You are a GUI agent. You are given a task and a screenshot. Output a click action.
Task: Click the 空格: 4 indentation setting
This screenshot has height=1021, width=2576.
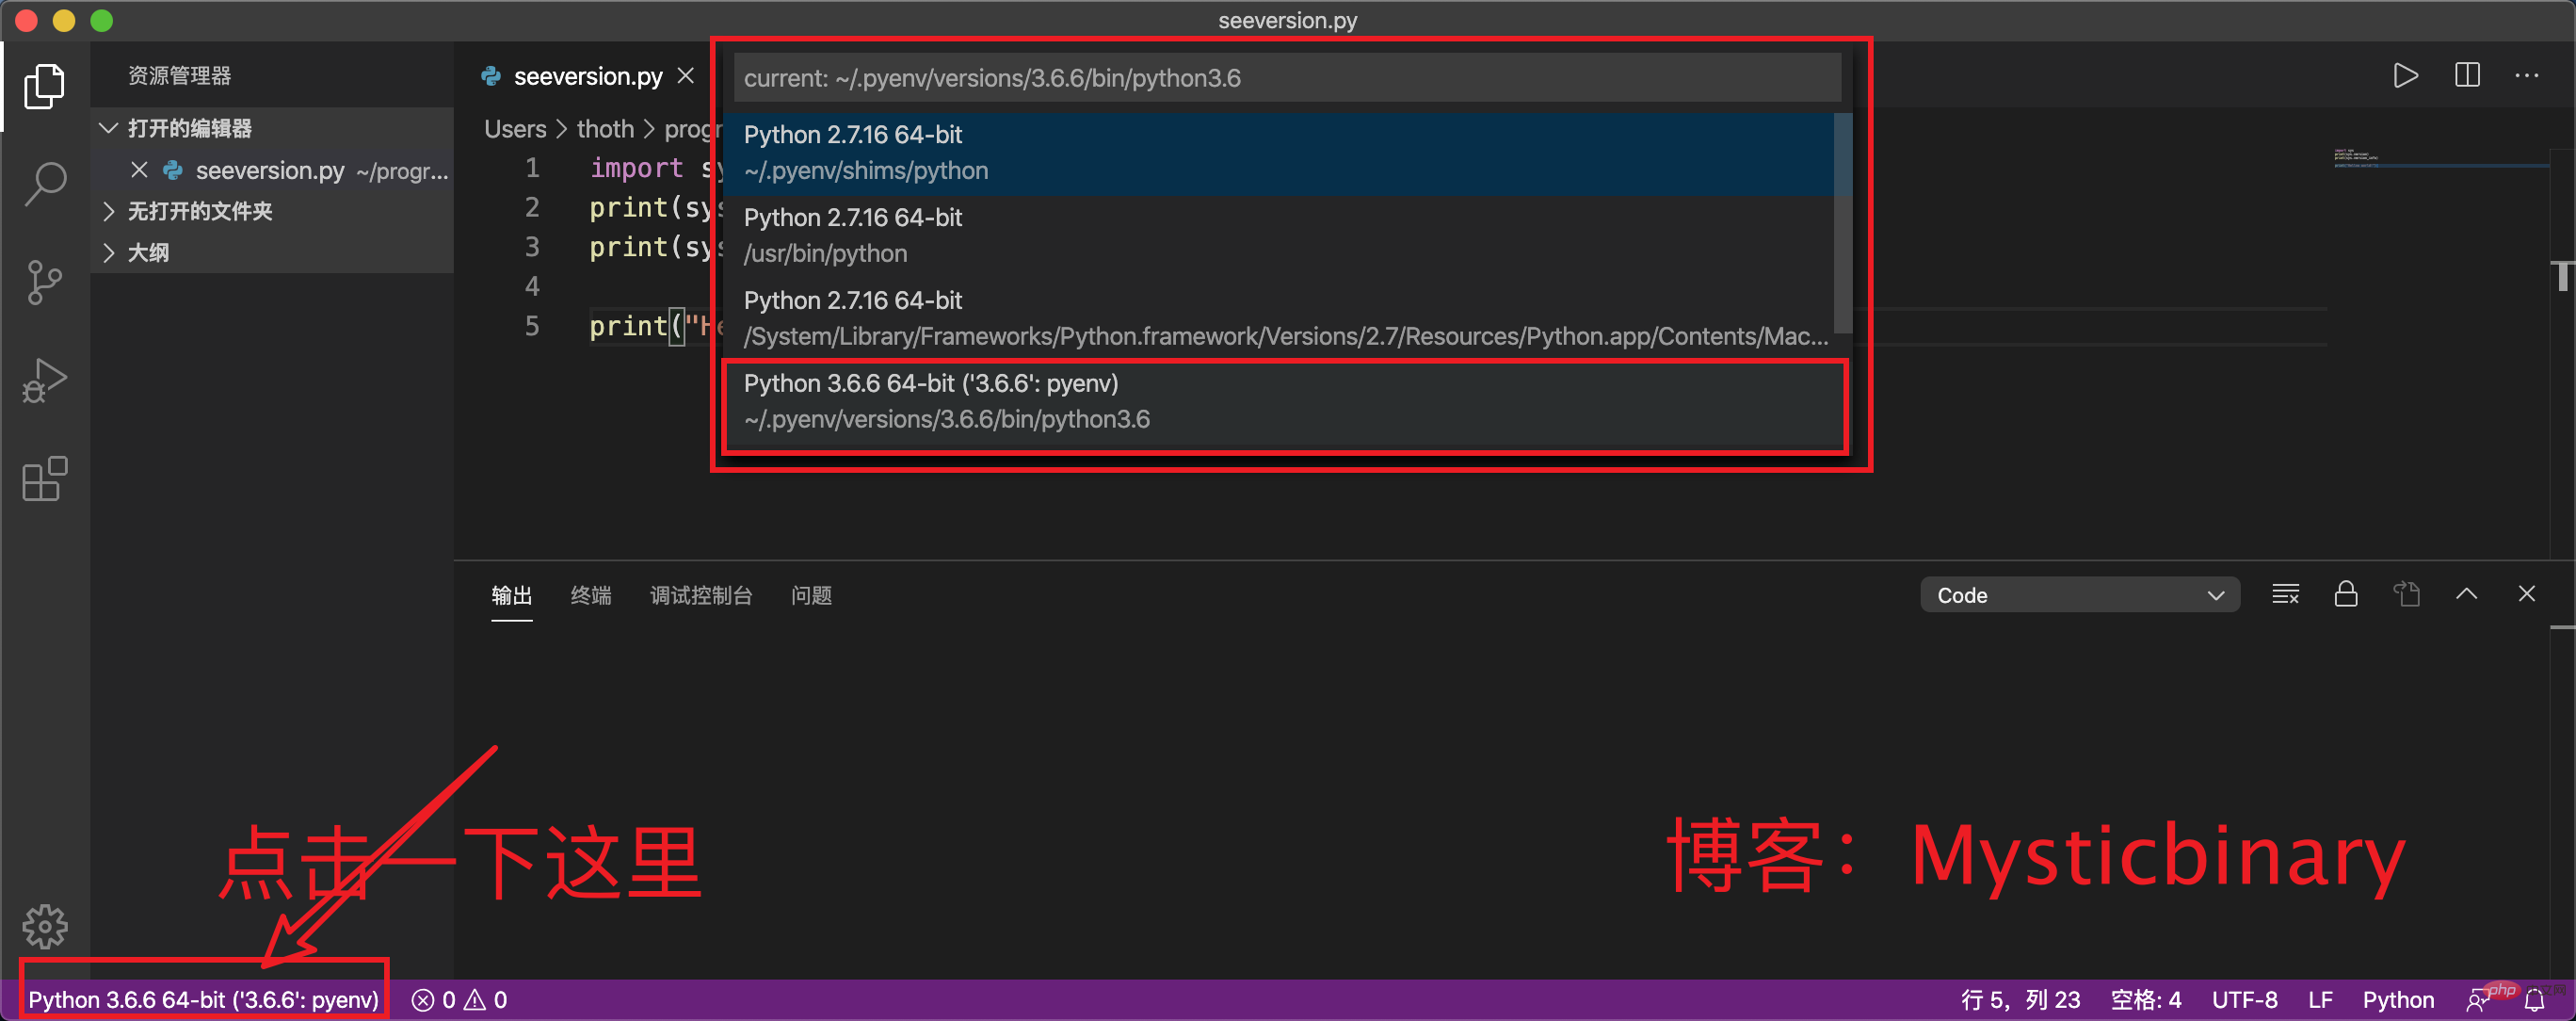[2145, 1000]
